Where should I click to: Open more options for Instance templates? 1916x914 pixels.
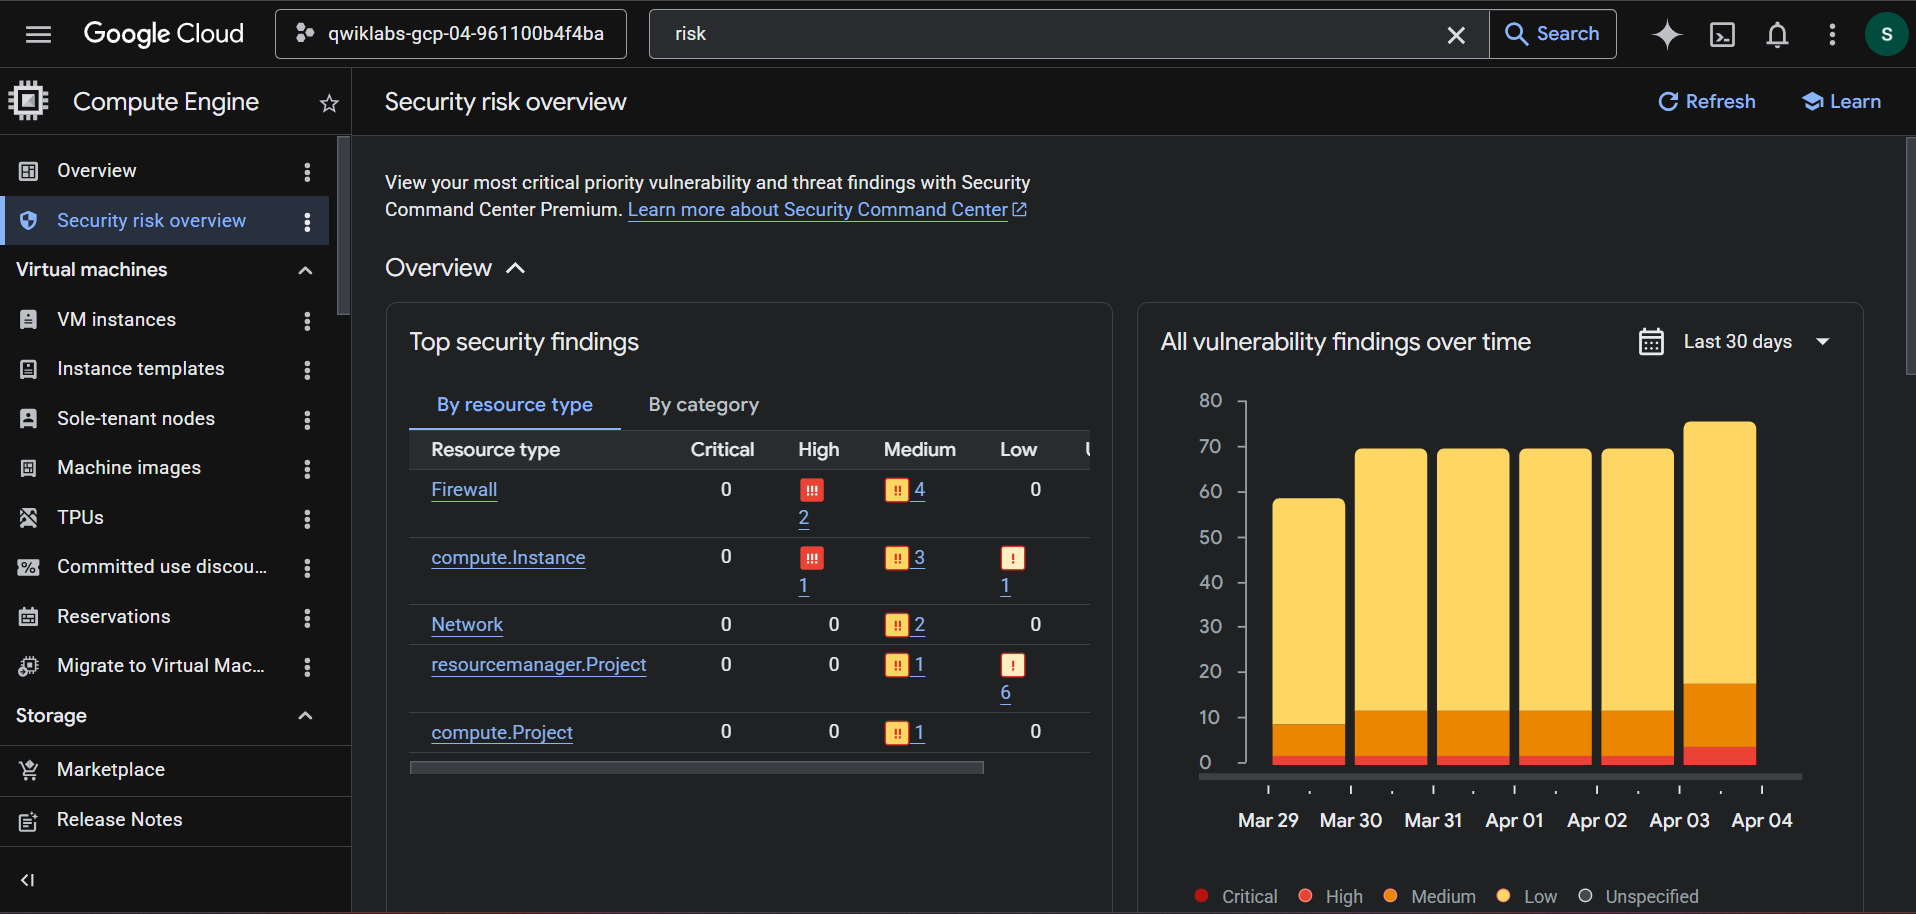[307, 370]
